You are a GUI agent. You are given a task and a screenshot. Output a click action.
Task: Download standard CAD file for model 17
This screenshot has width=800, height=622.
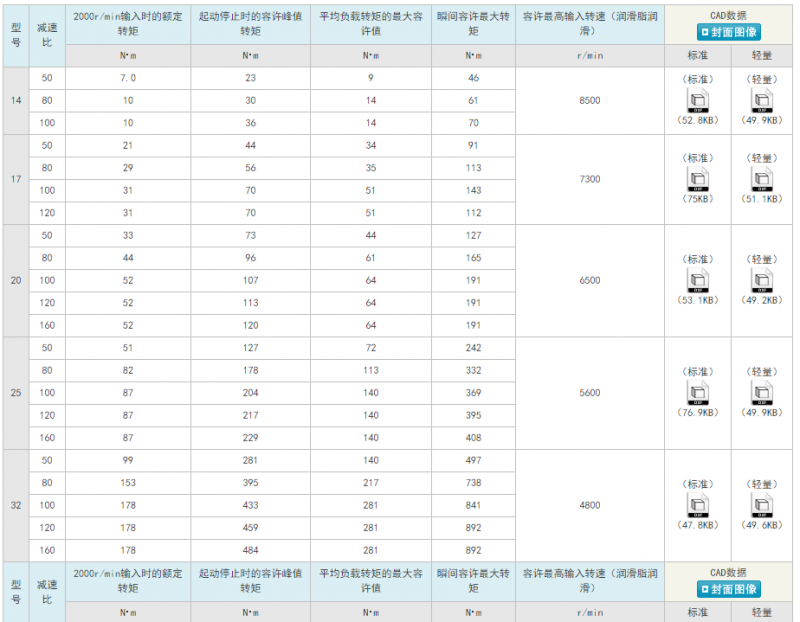(x=697, y=179)
